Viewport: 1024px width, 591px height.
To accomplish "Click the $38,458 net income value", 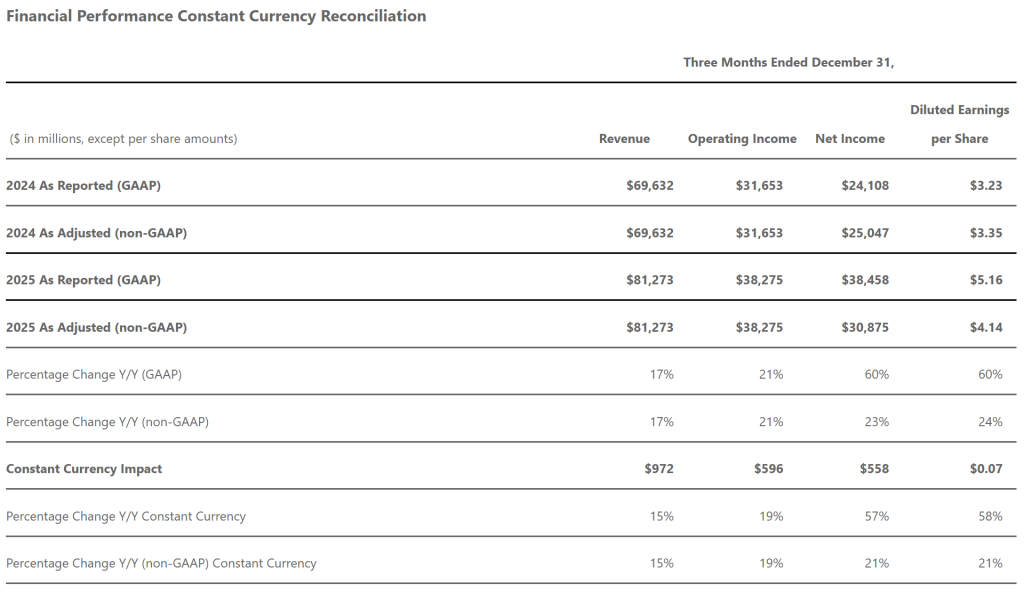I will (865, 280).
